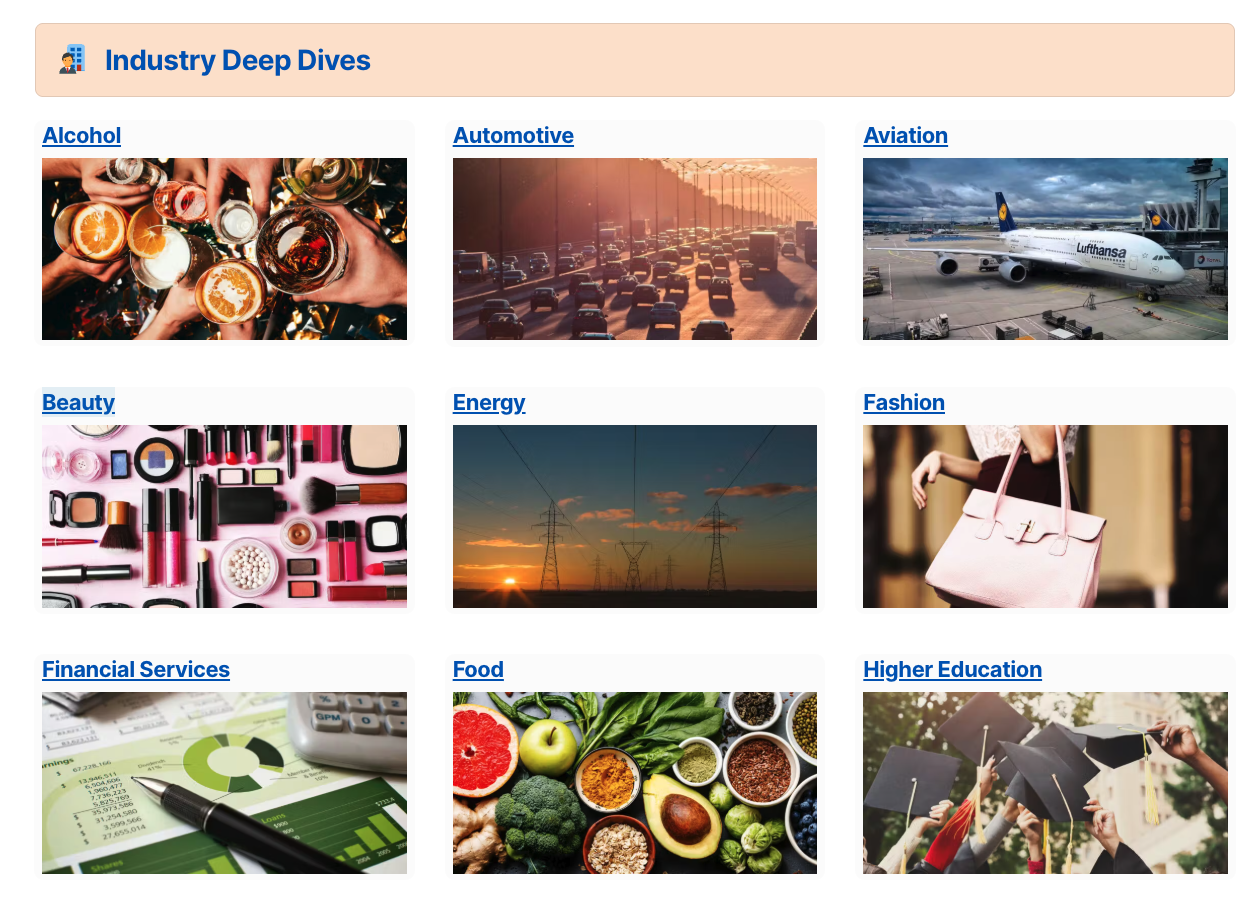
Task: Go to the Aviation deep dive link
Action: pos(905,136)
